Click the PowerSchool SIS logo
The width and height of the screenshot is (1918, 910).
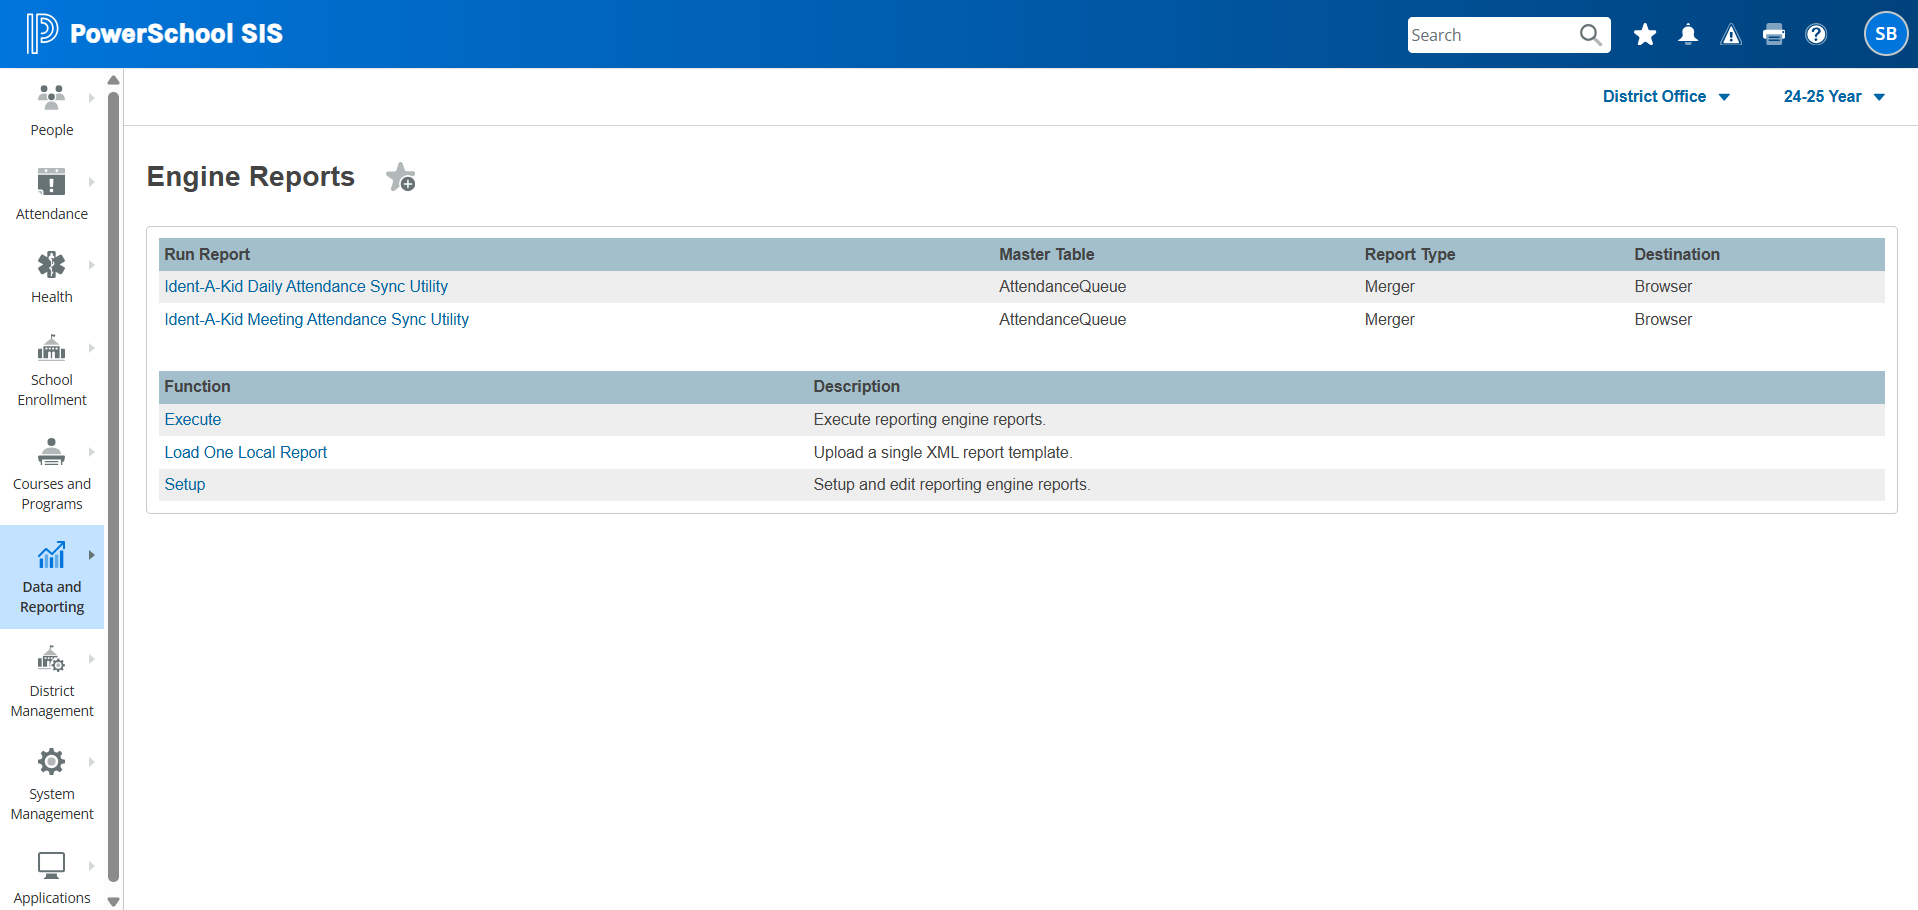pyautogui.click(x=155, y=33)
